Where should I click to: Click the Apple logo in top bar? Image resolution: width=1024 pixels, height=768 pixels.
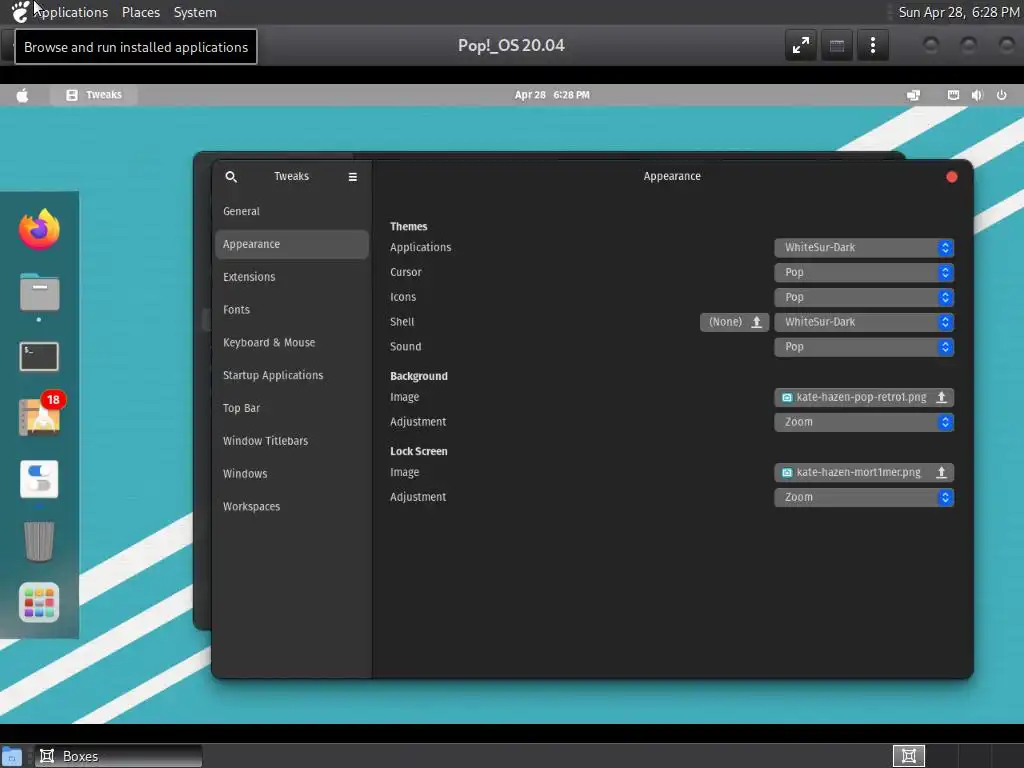22,95
